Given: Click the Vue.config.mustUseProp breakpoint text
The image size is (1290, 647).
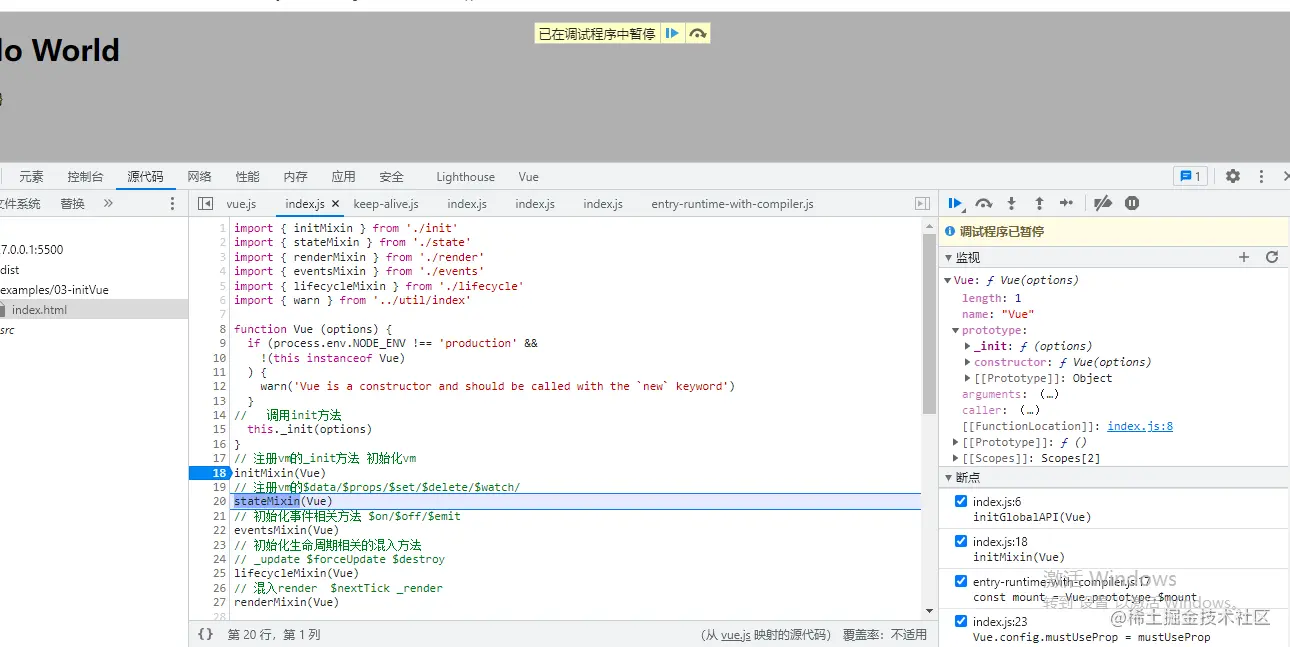Looking at the screenshot, I should pyautogui.click(x=1091, y=637).
